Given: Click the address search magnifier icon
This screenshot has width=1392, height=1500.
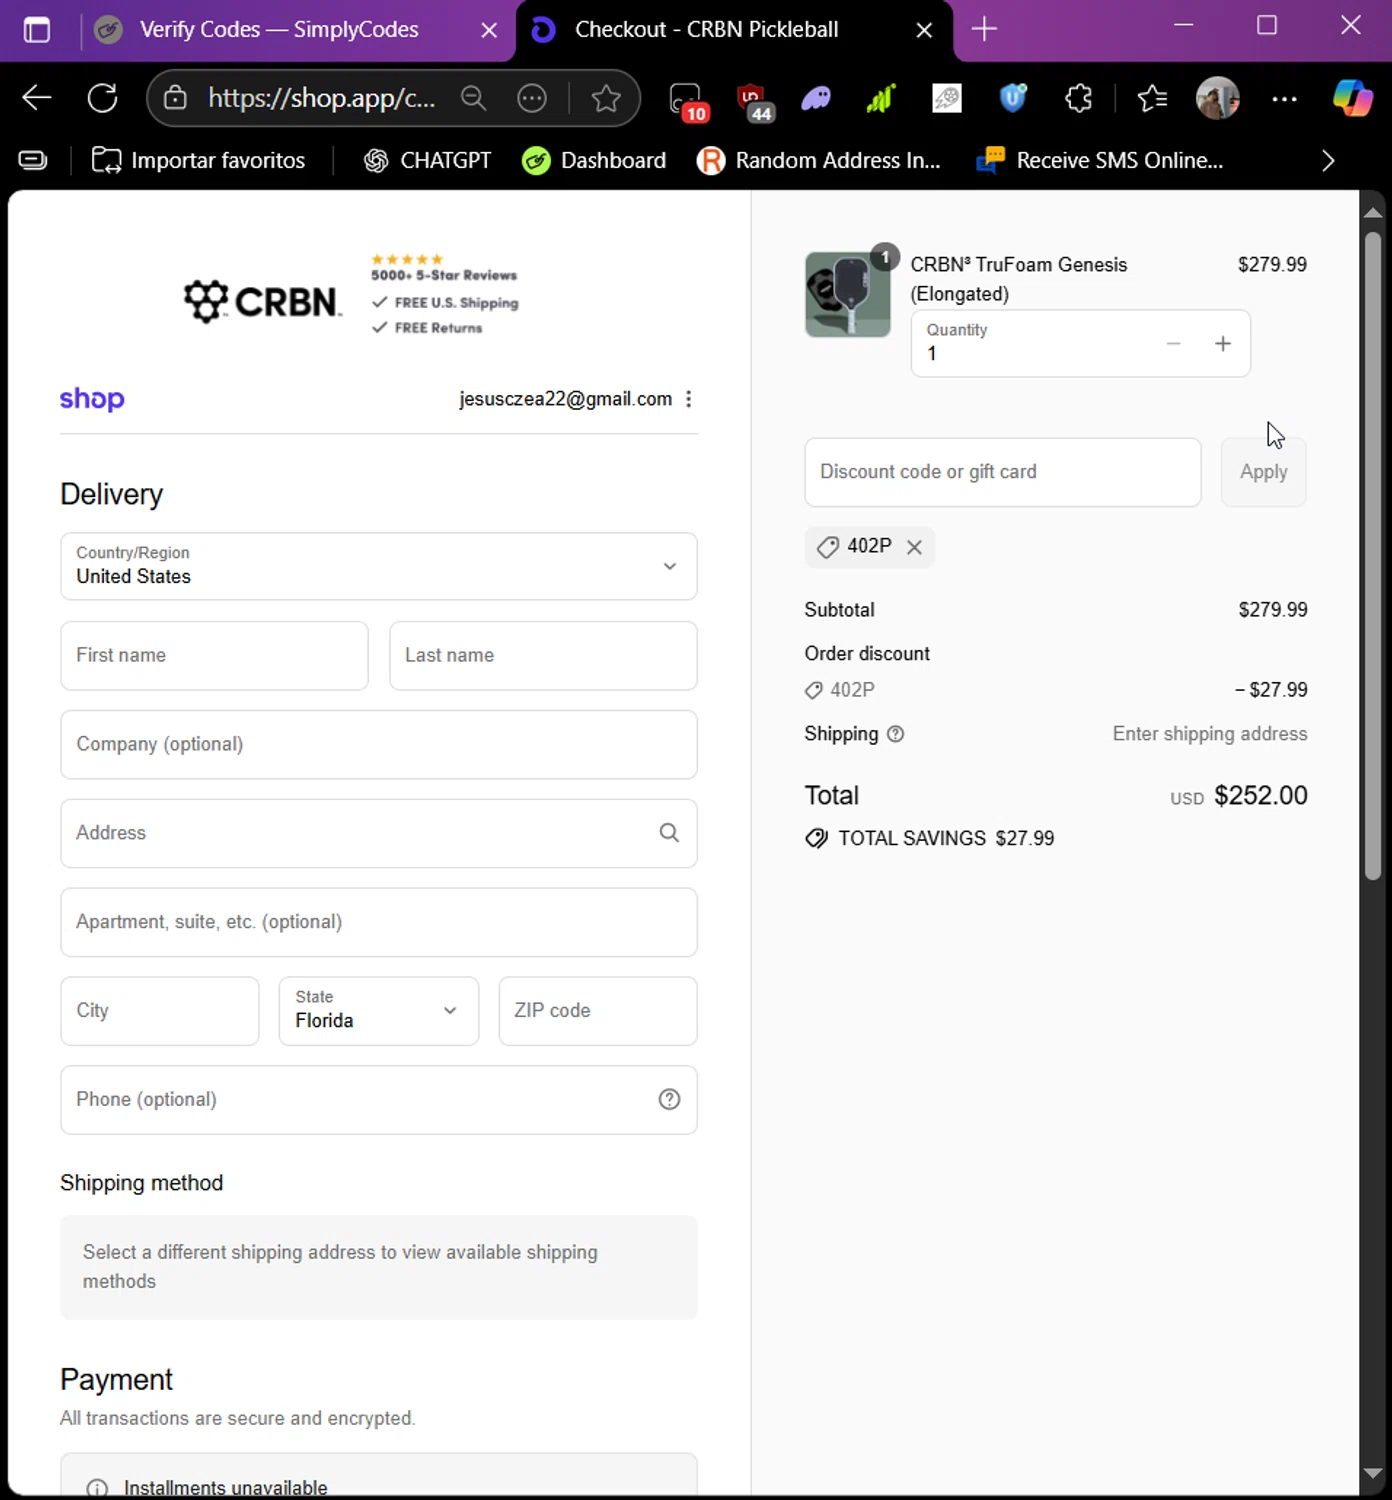Looking at the screenshot, I should coord(669,833).
